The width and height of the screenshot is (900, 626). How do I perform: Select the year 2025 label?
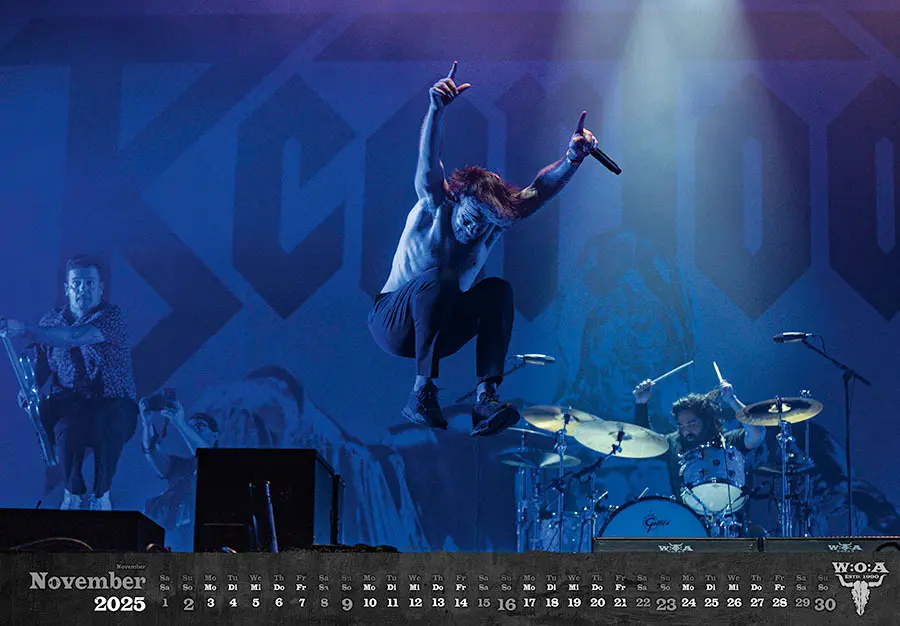pyautogui.click(x=120, y=604)
